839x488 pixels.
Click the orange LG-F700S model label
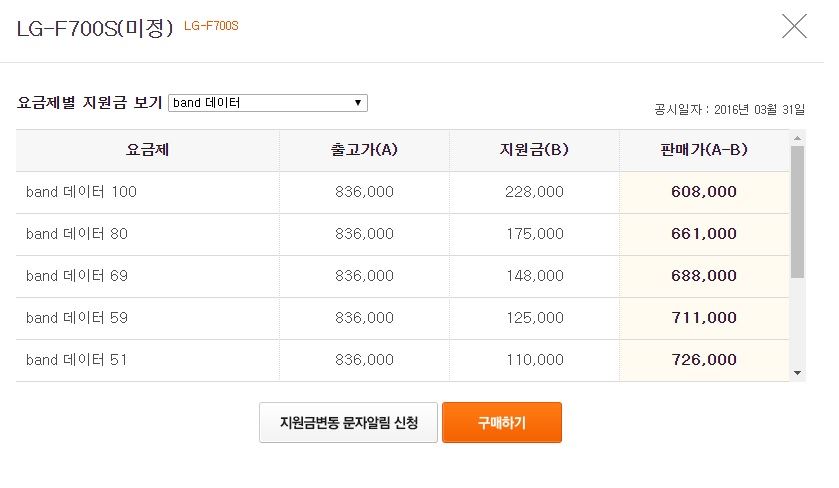(x=211, y=26)
